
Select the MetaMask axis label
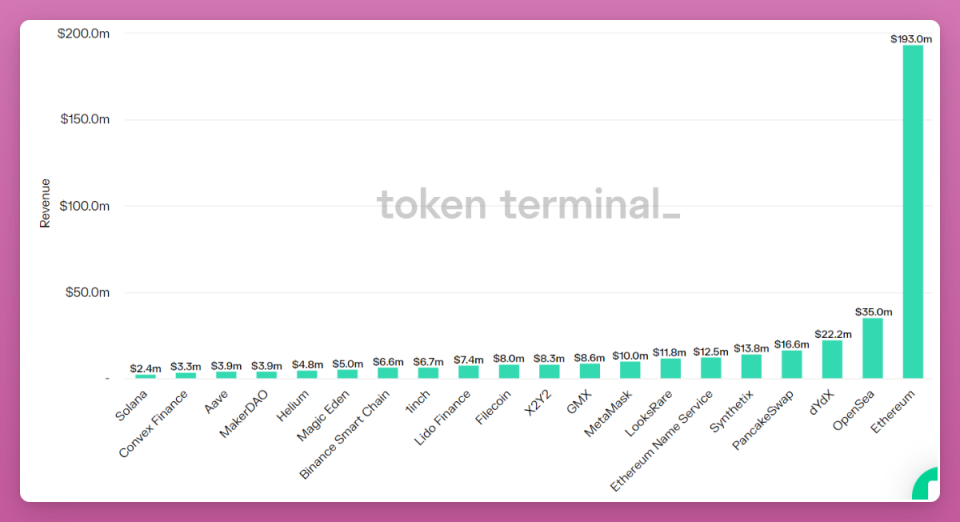tap(608, 414)
